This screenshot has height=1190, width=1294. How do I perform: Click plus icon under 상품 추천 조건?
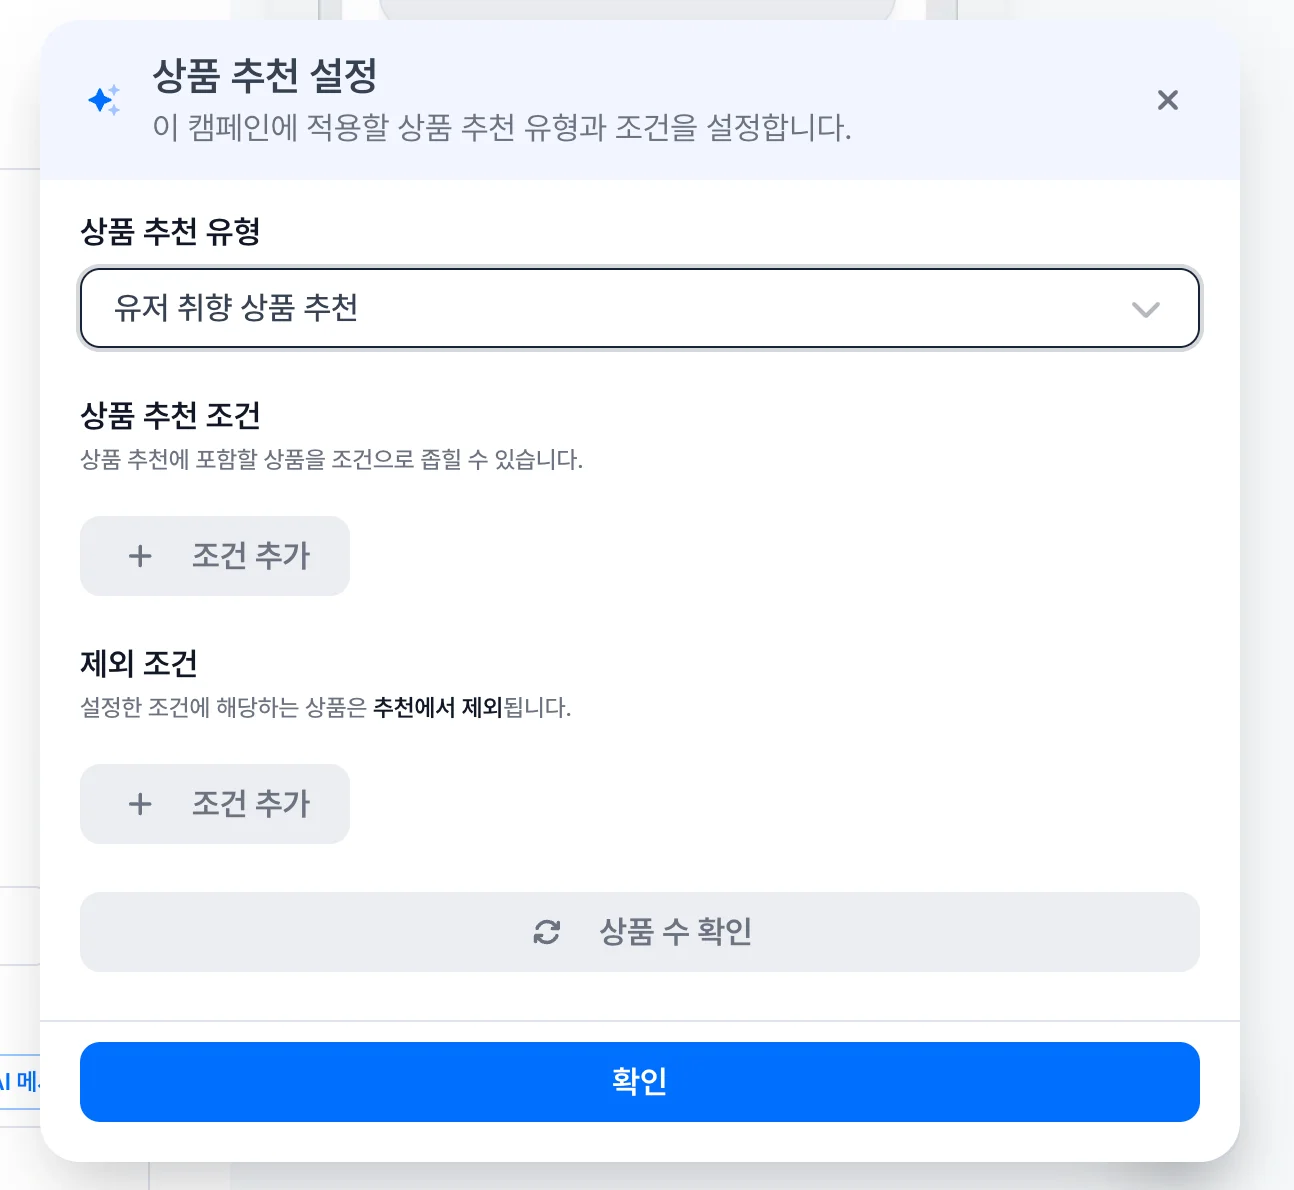(140, 556)
